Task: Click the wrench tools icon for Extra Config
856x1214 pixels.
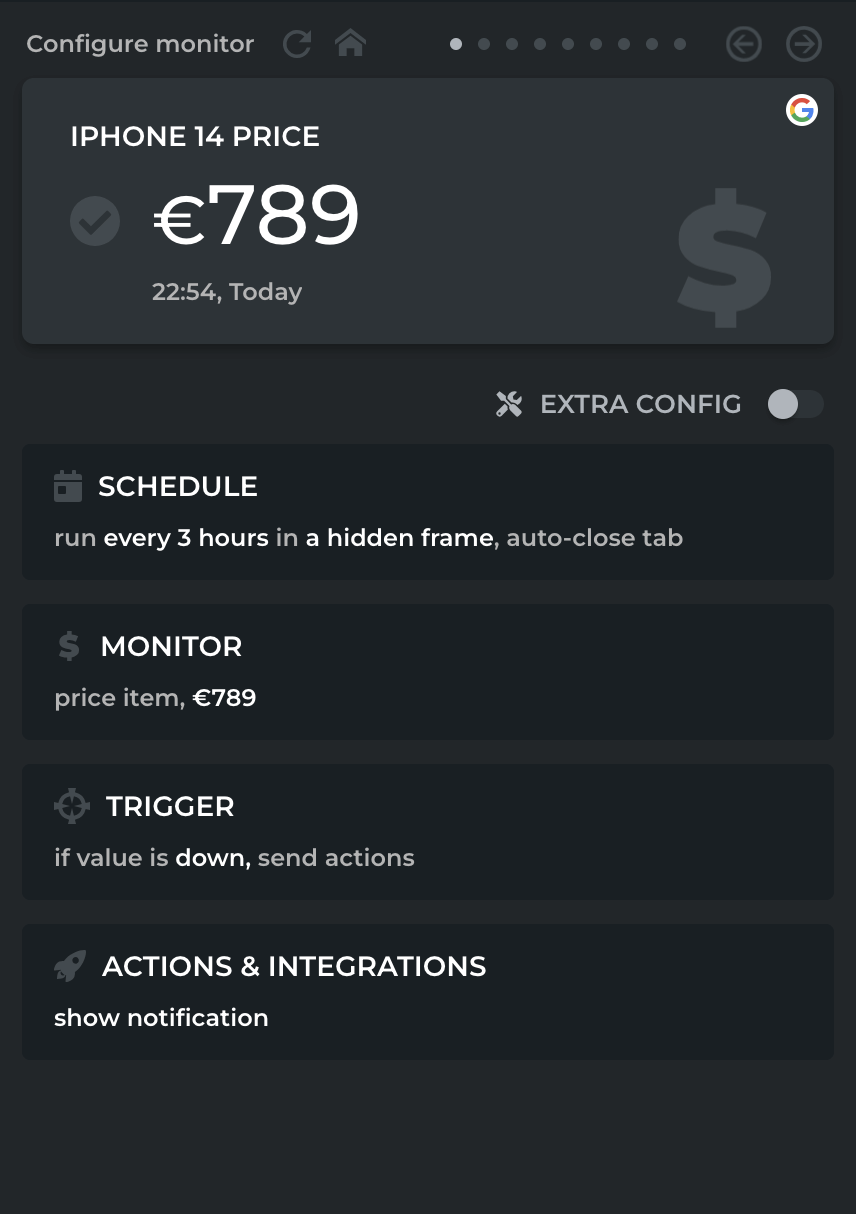Action: (x=509, y=404)
